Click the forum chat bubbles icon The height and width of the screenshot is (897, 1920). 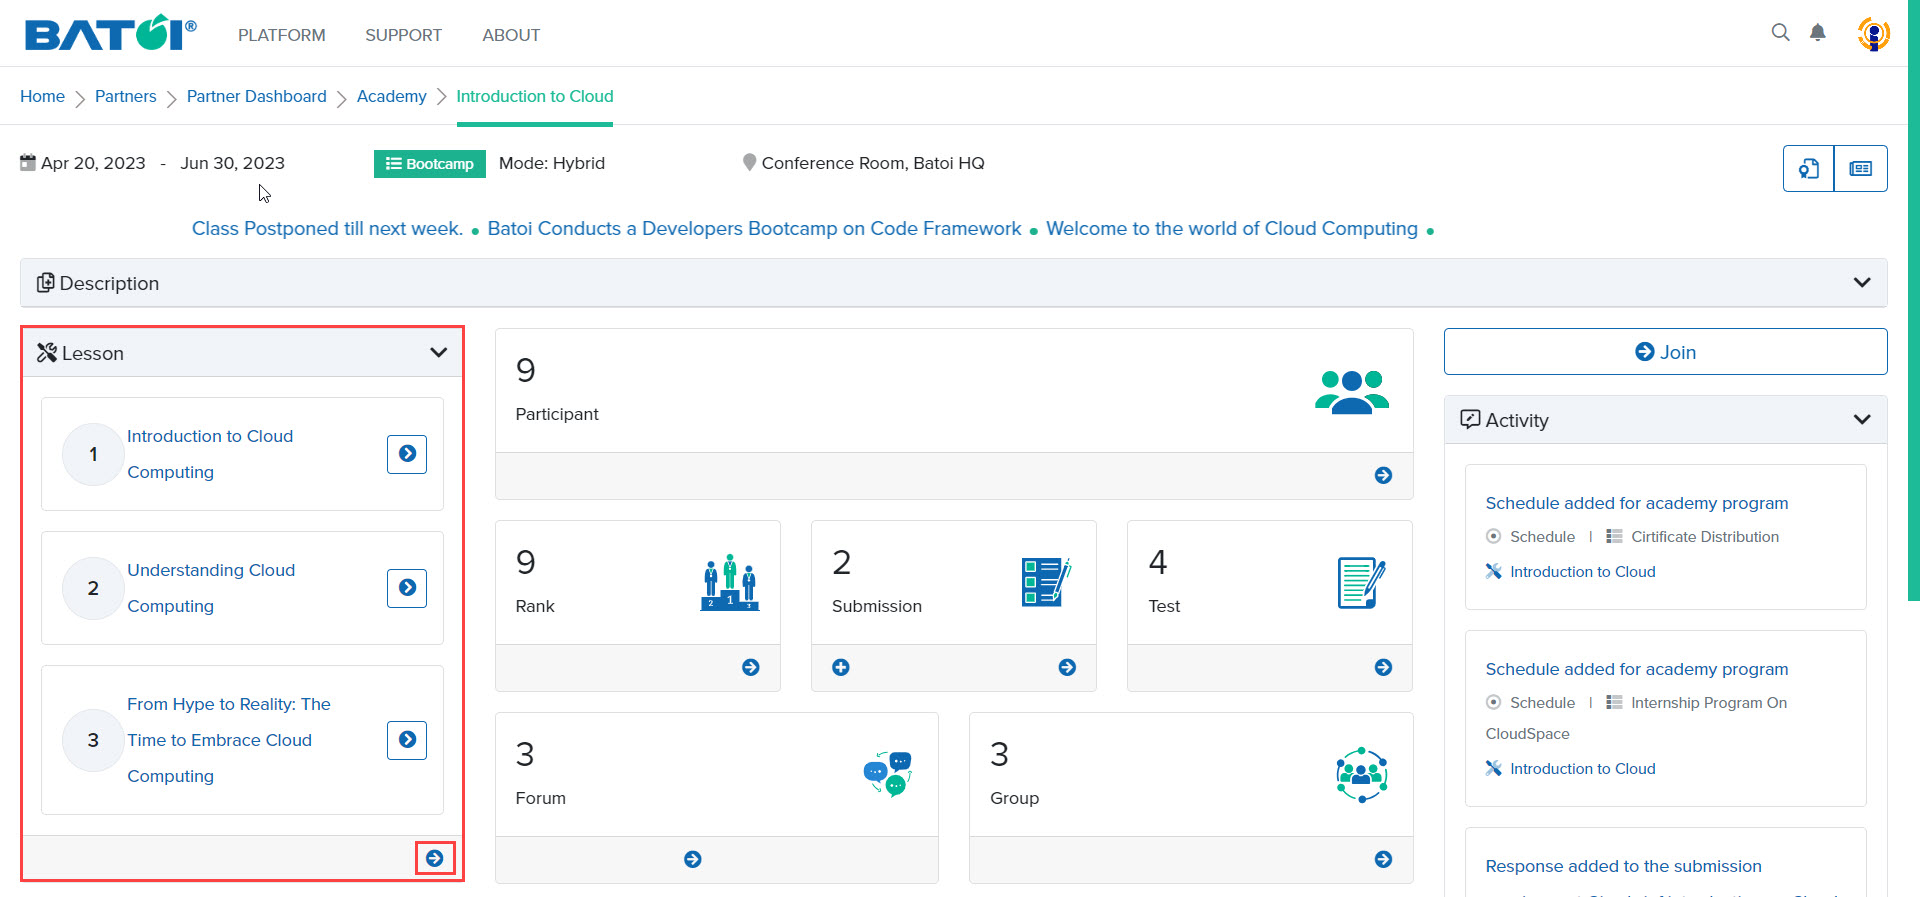point(887,774)
